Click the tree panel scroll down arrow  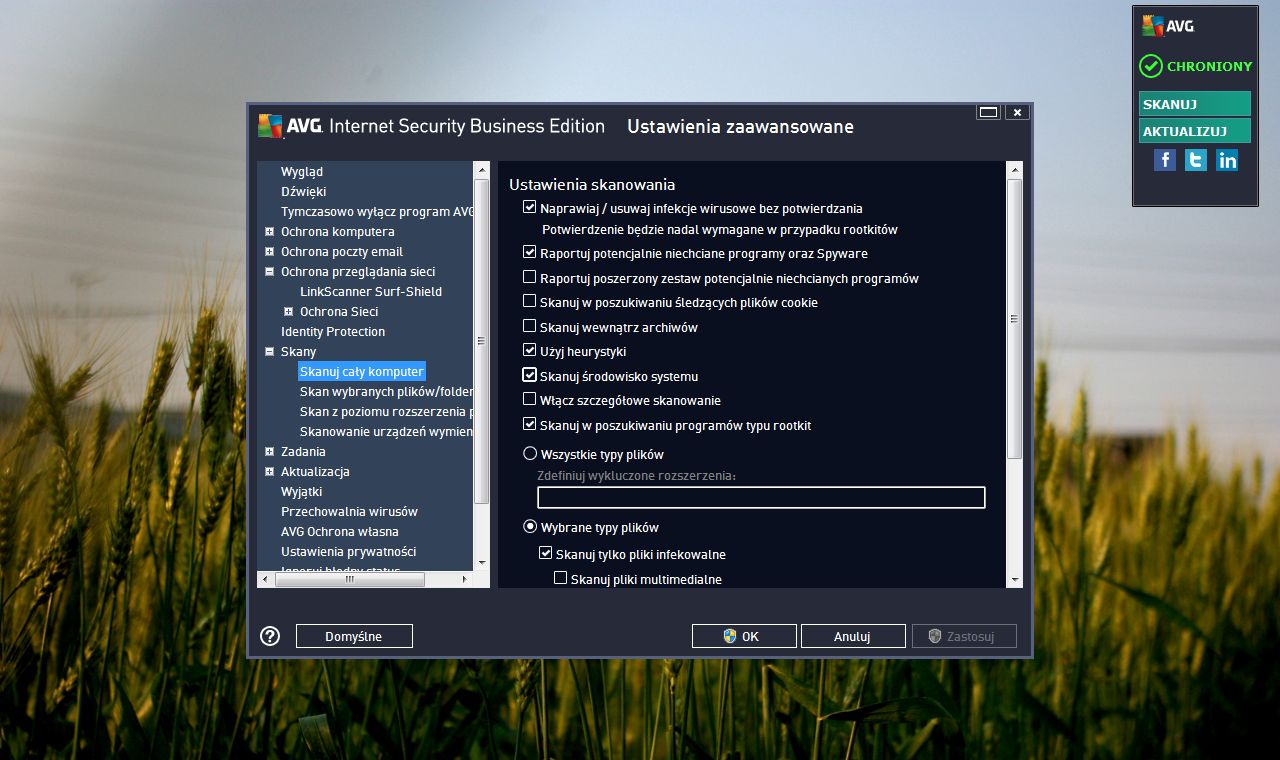pos(482,563)
